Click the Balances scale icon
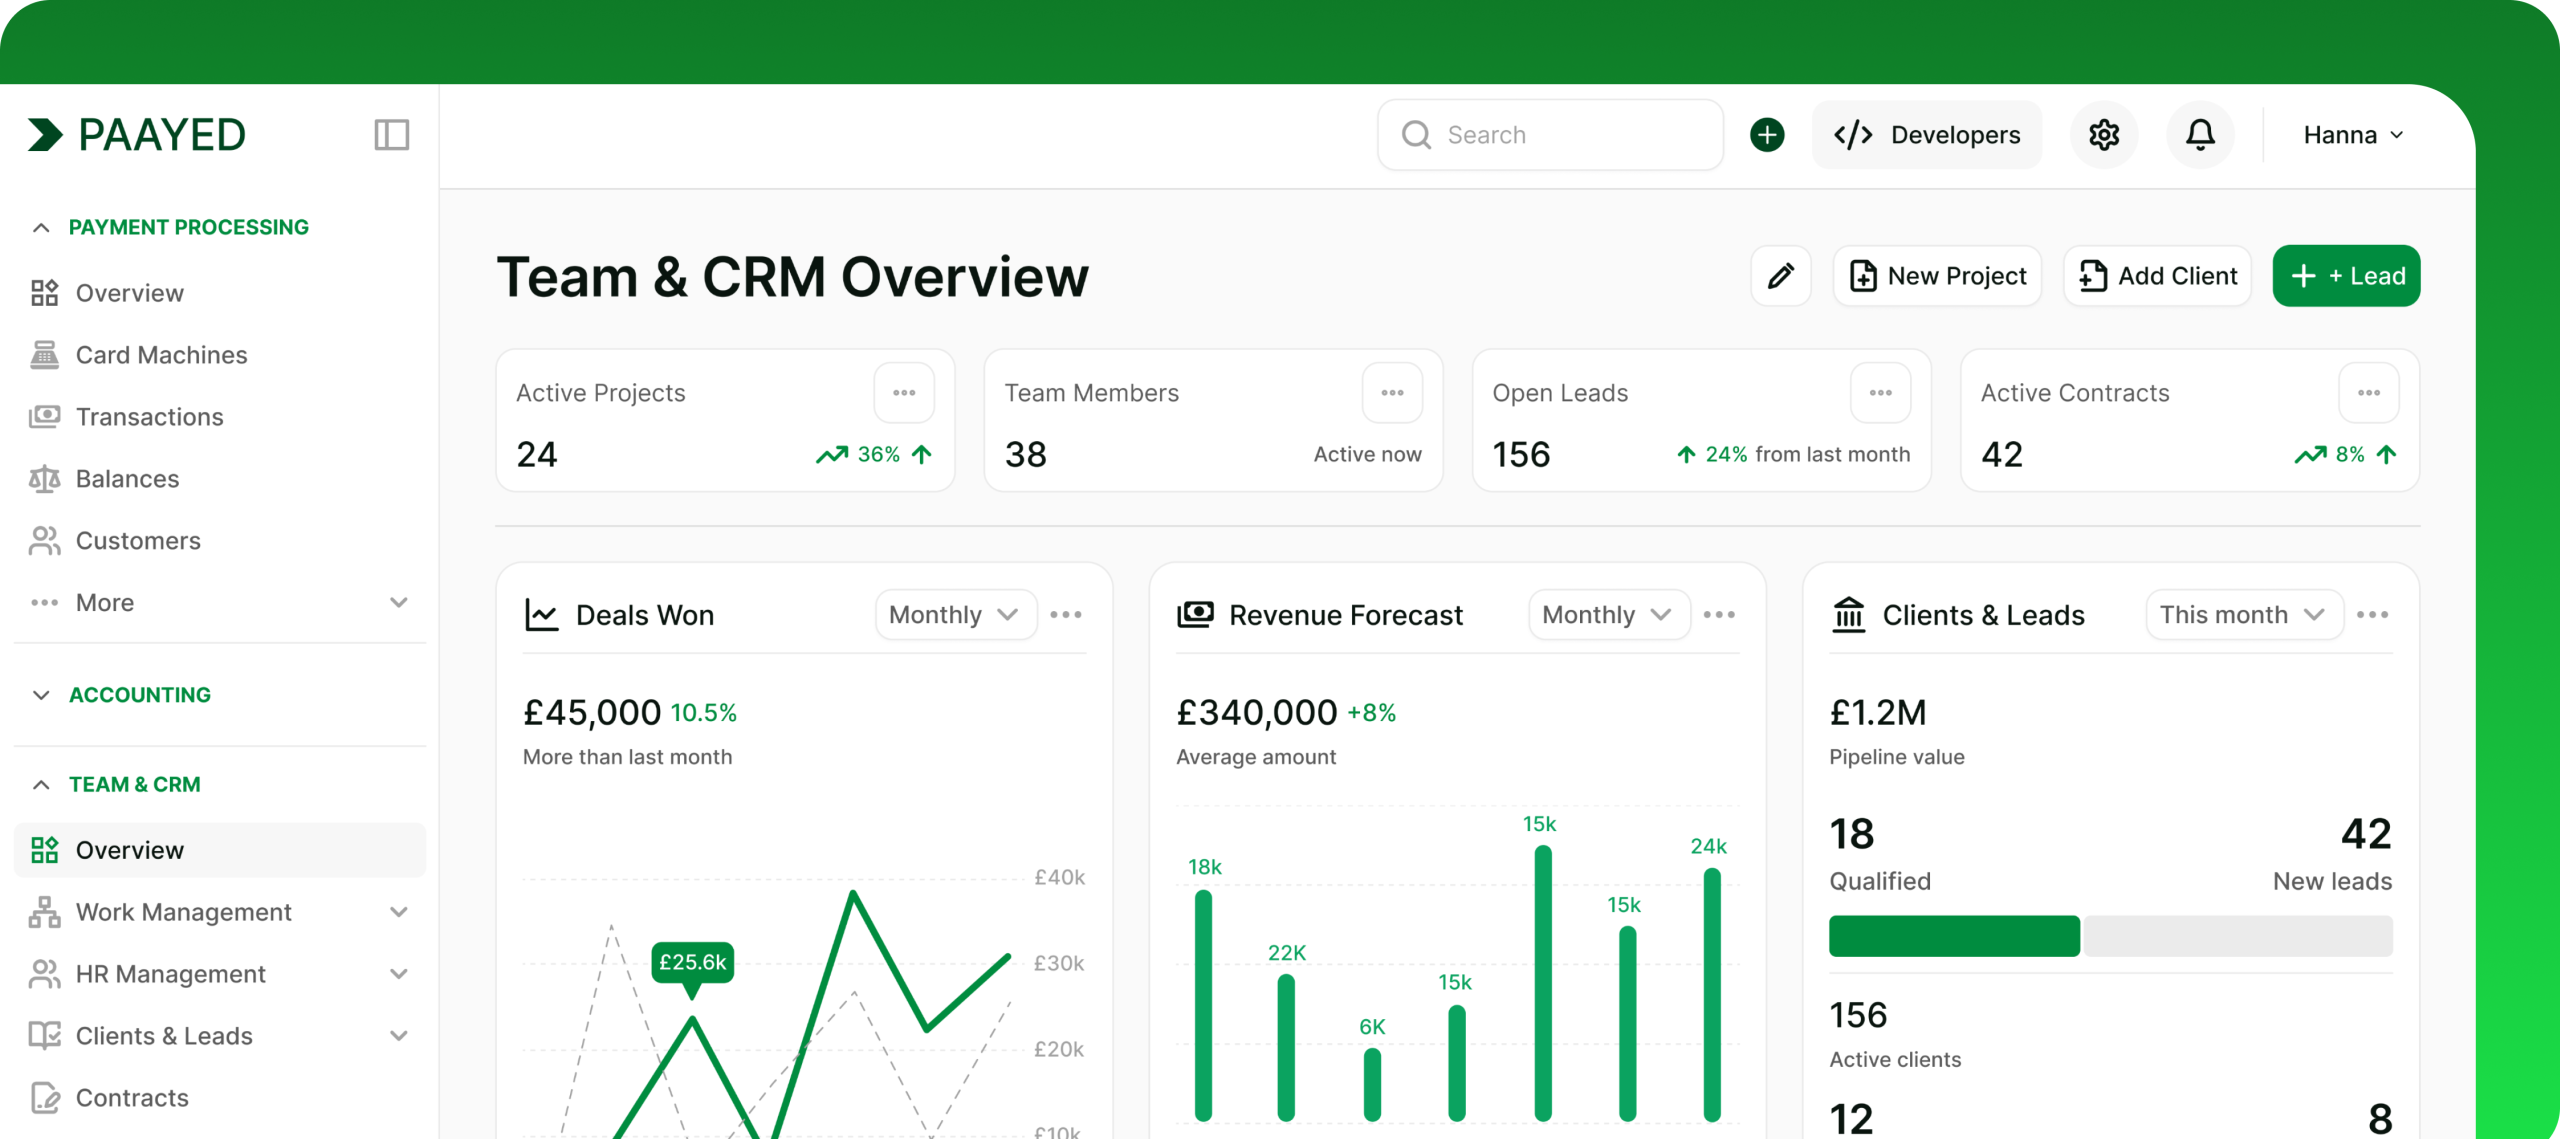The width and height of the screenshot is (2560, 1139). click(44, 479)
